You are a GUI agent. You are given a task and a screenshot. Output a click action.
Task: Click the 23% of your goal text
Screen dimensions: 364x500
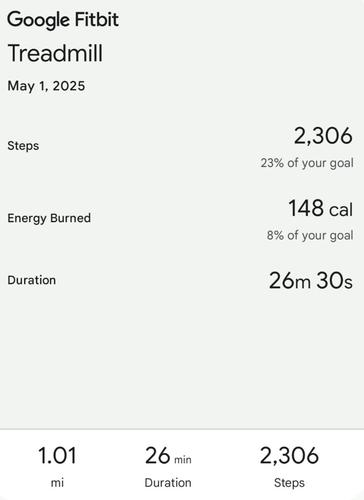307,163
